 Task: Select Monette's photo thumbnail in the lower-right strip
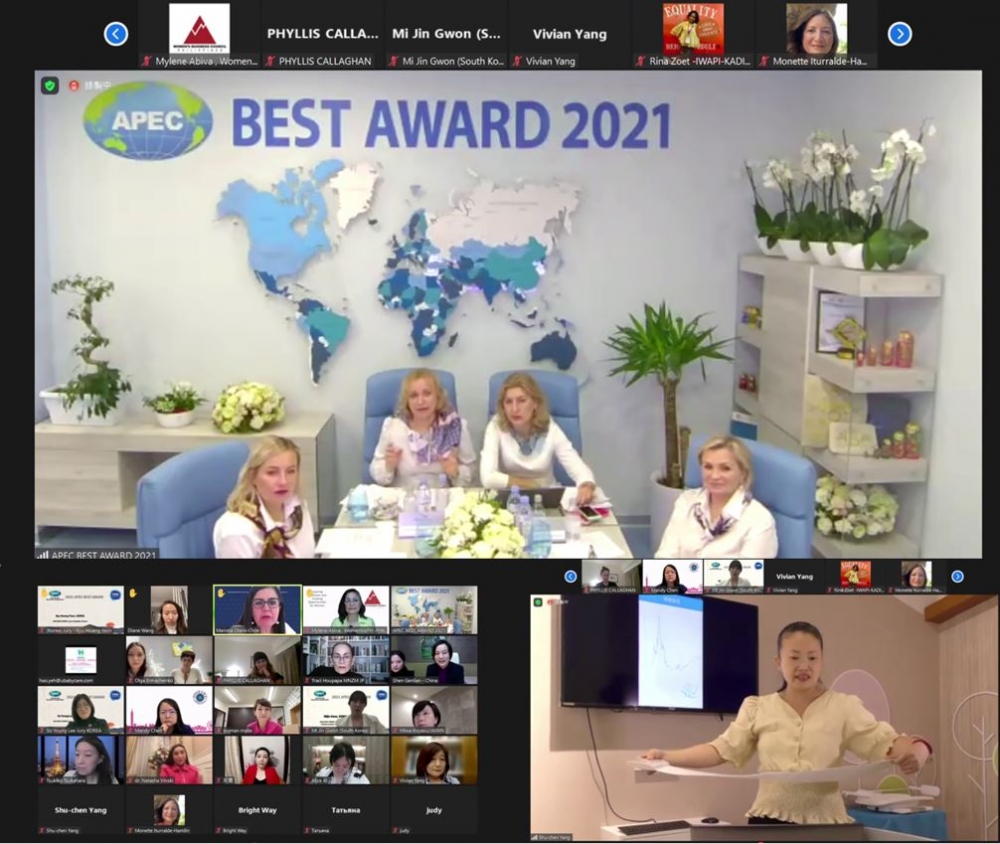point(917,577)
